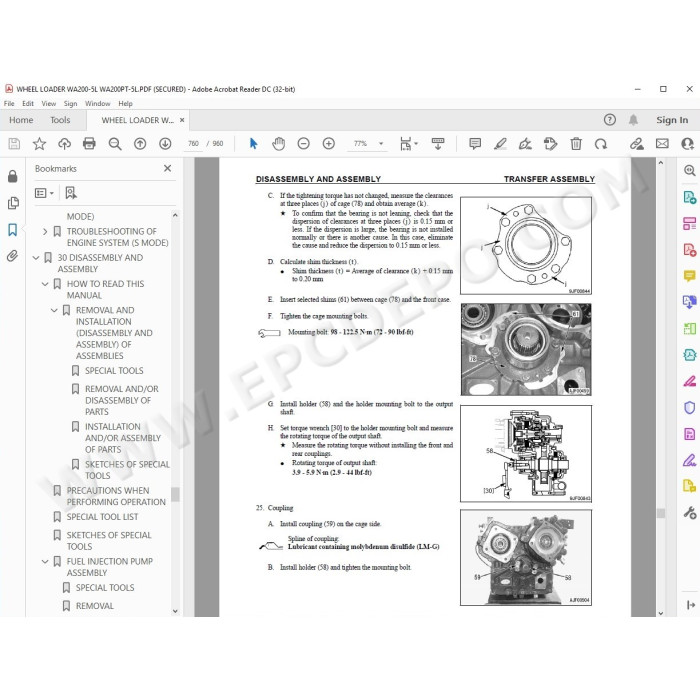Choose the arrow Selection tool
Screen dimensions: 700x700
point(254,143)
